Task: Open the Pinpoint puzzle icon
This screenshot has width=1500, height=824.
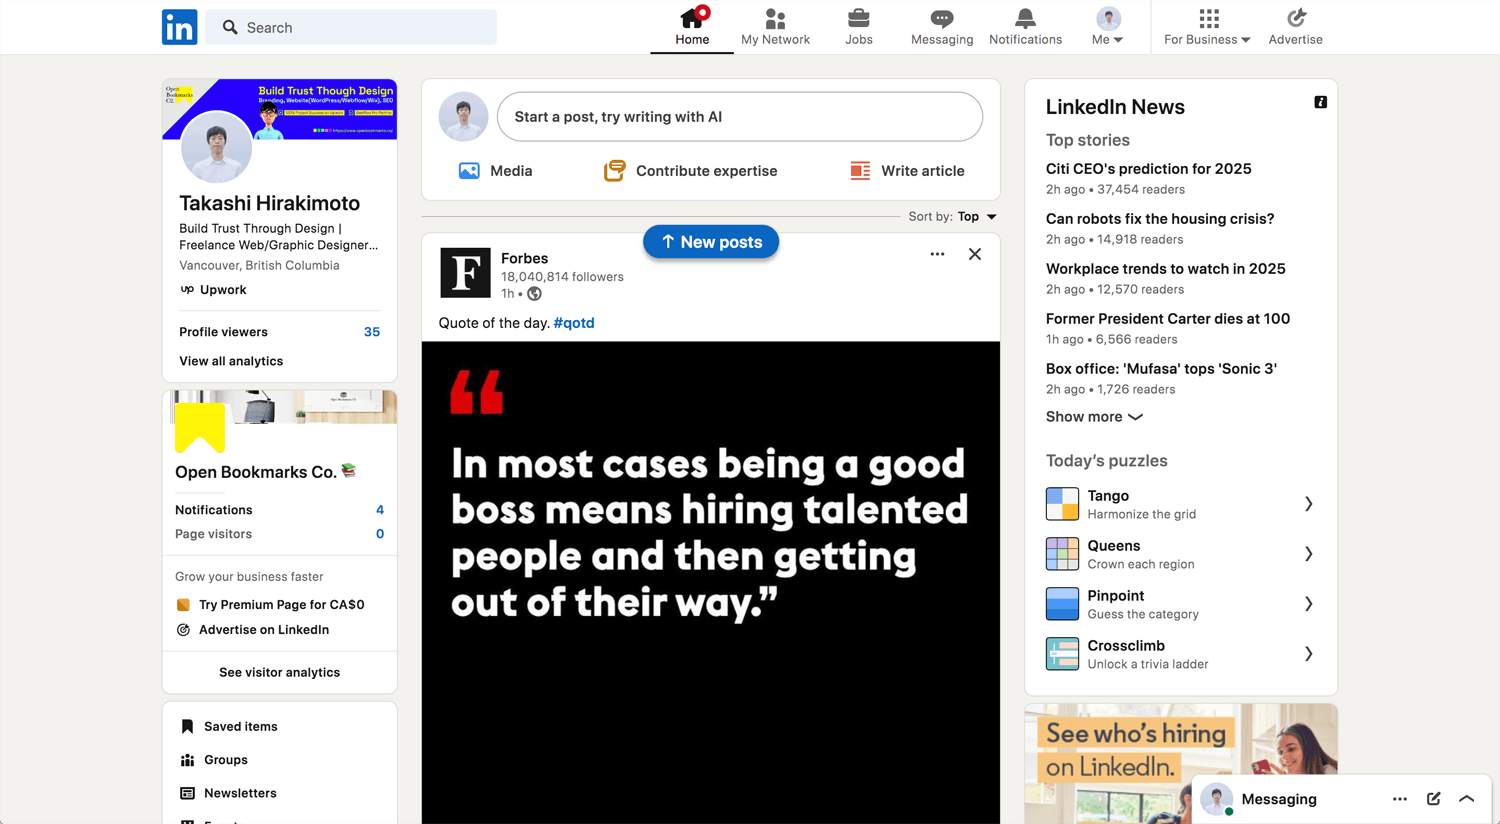Action: (1062, 604)
